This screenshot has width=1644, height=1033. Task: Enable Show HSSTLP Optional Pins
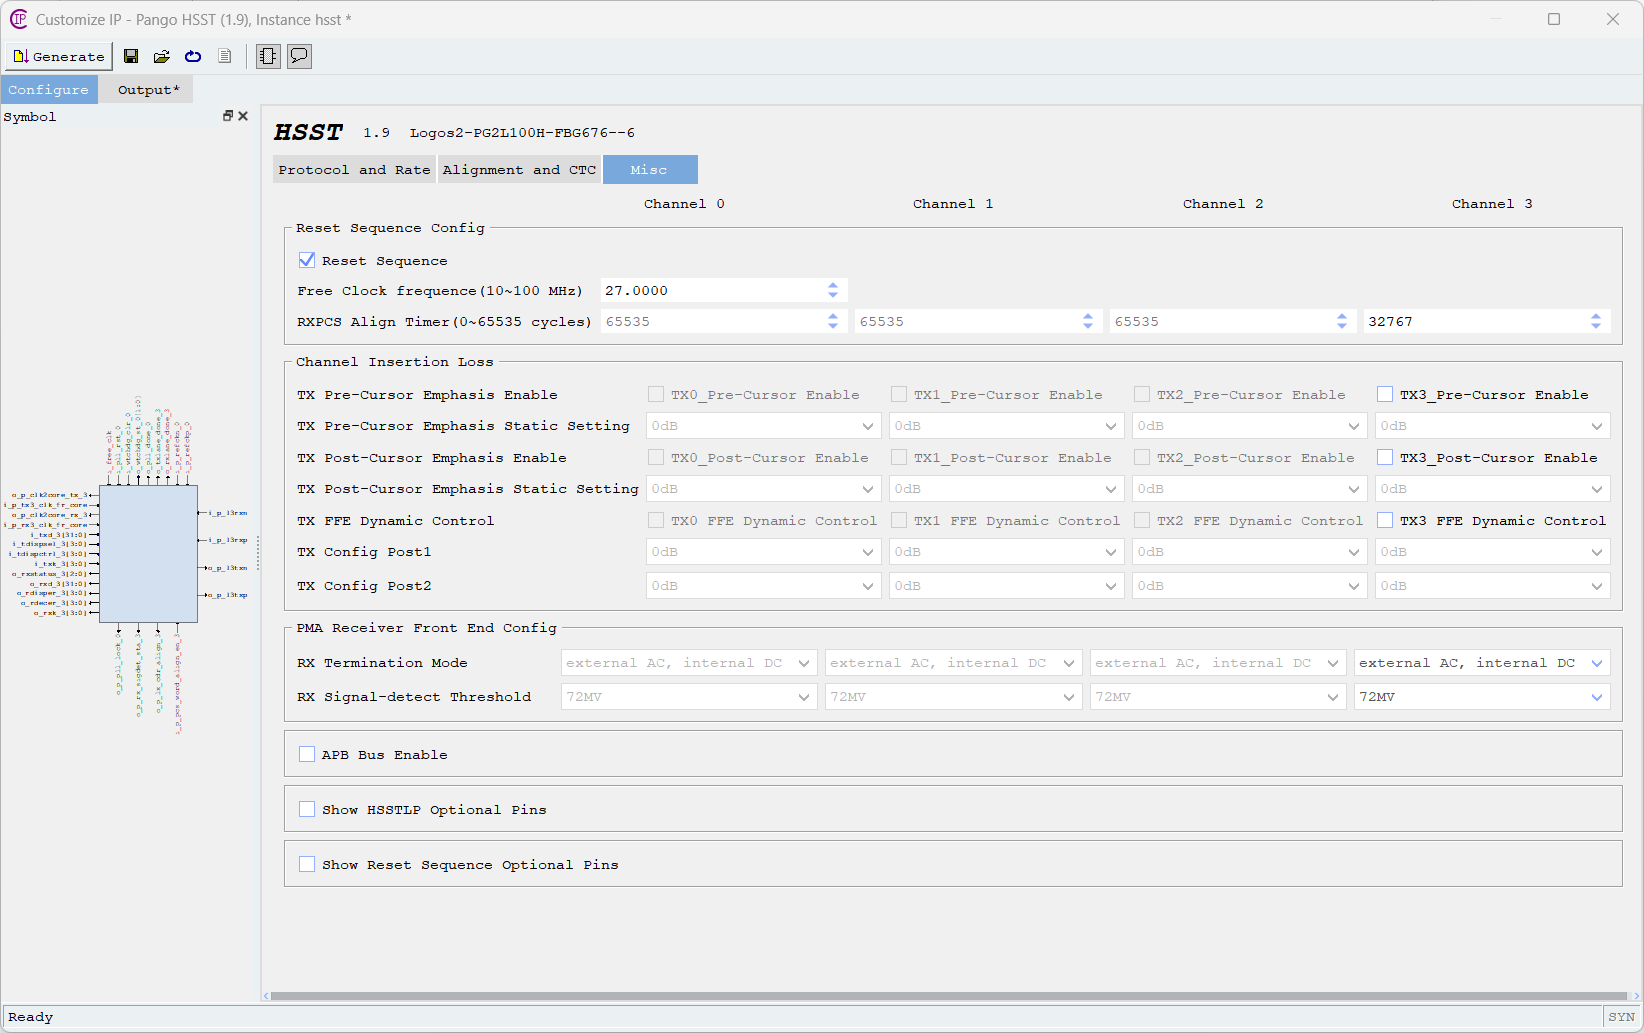[307, 809]
